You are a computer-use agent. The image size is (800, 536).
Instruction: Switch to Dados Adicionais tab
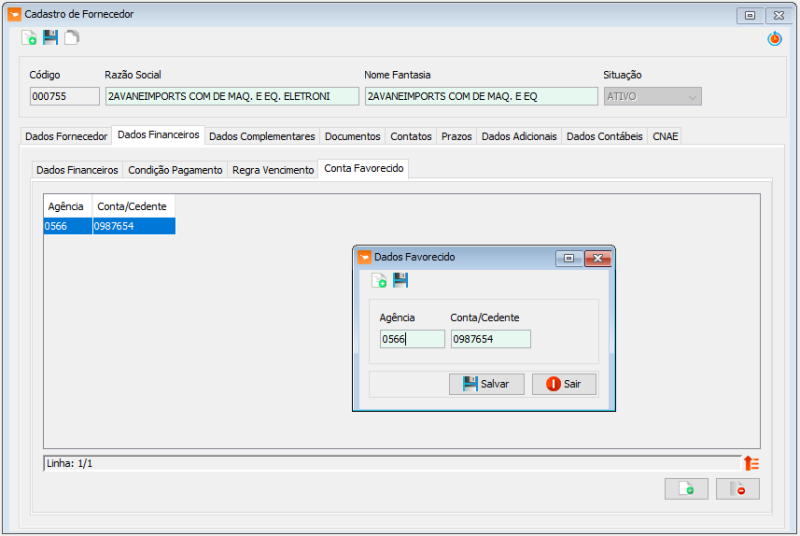(519, 136)
